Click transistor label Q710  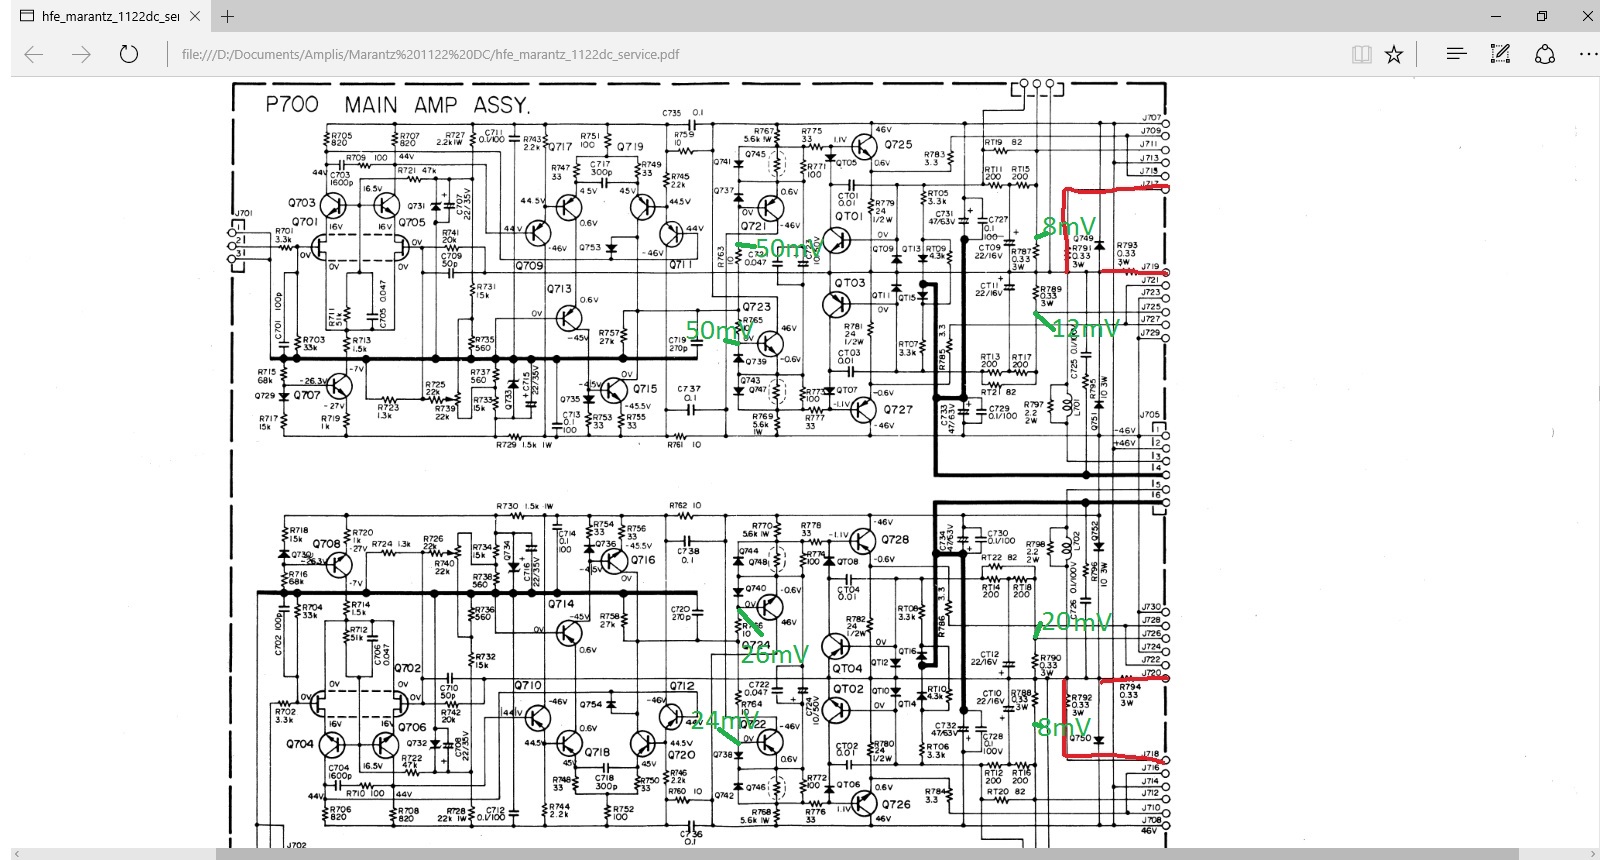[528, 685]
